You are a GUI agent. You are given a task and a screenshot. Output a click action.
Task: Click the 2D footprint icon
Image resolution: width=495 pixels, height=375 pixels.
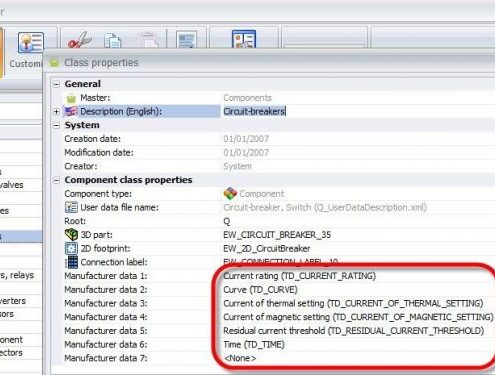pyautogui.click(x=71, y=248)
